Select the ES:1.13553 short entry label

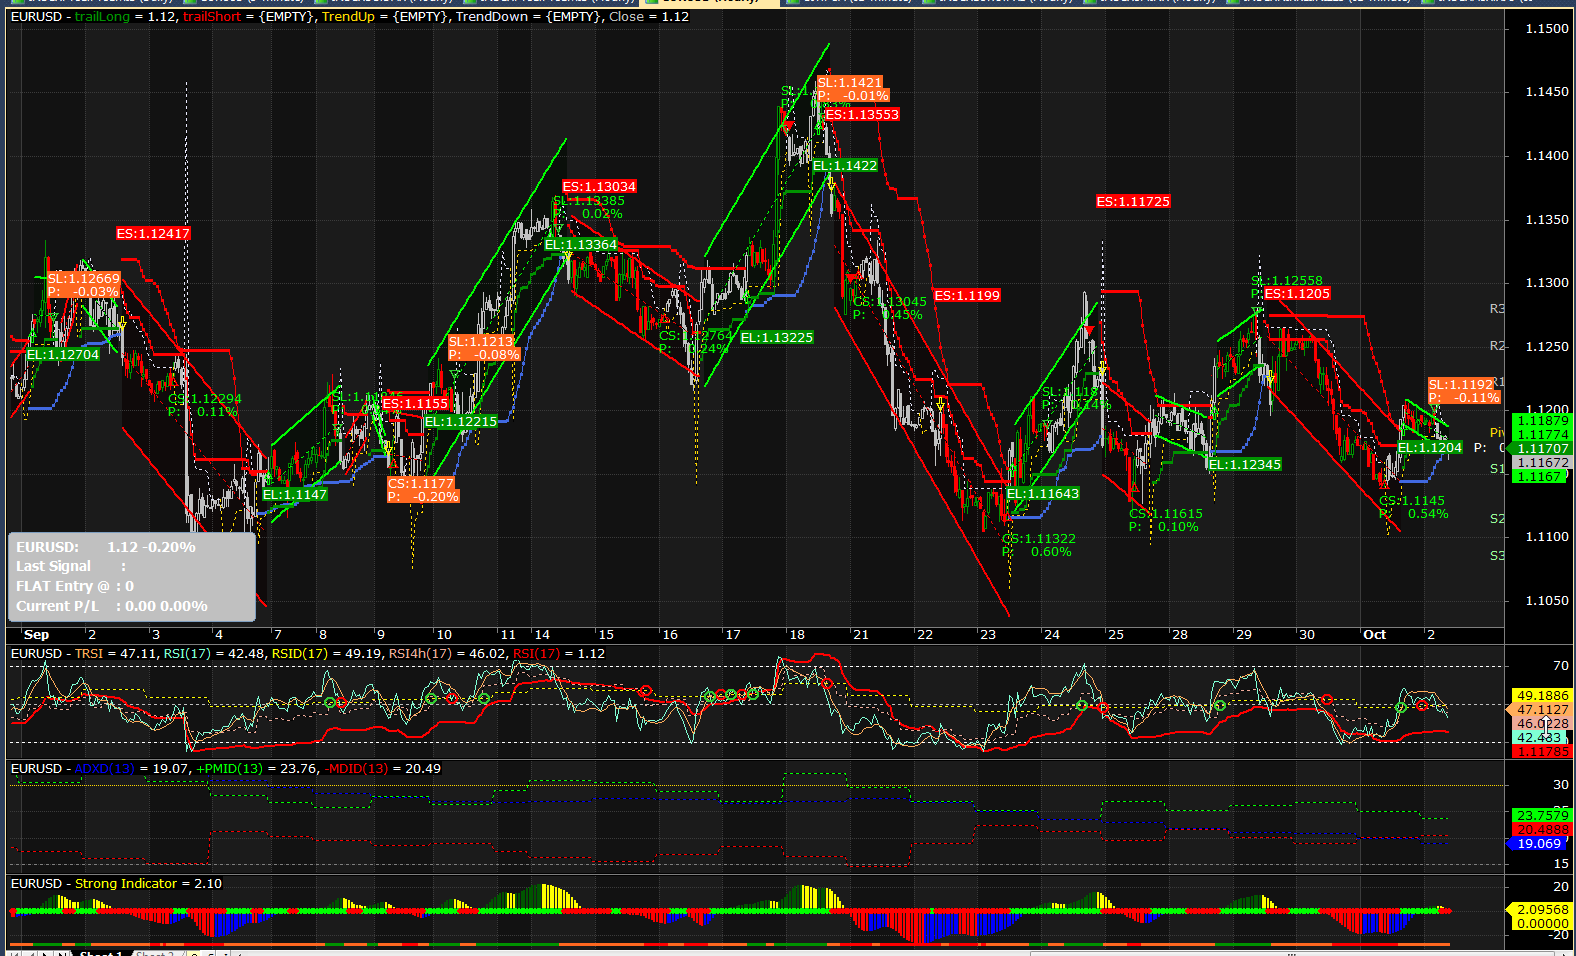point(862,114)
